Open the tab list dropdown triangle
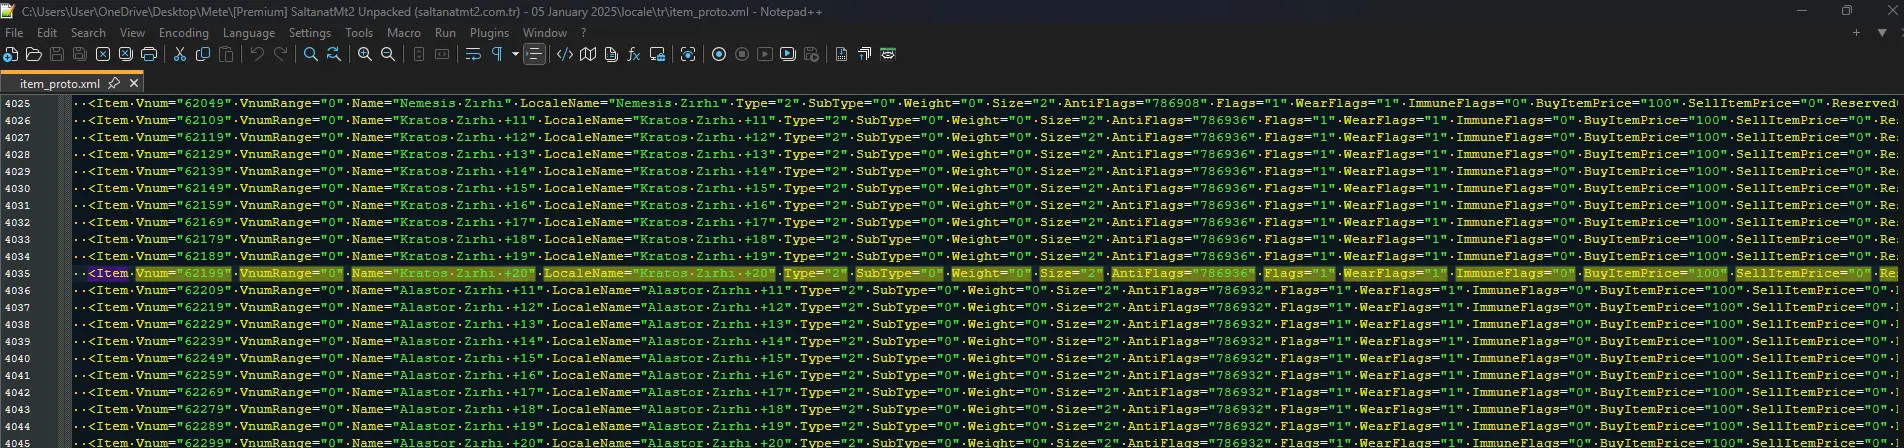Screen dimensions: 1904x448 pos(1882,33)
